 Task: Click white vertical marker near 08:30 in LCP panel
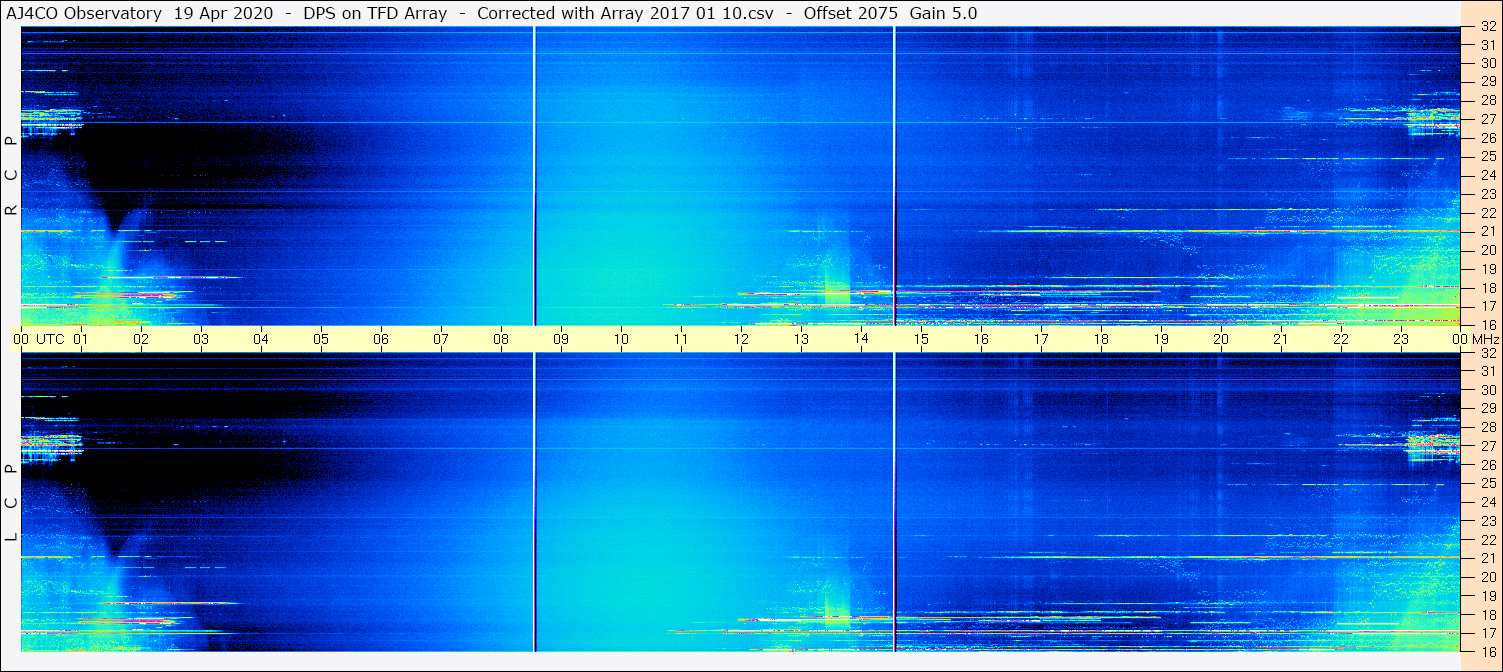click(x=535, y=502)
